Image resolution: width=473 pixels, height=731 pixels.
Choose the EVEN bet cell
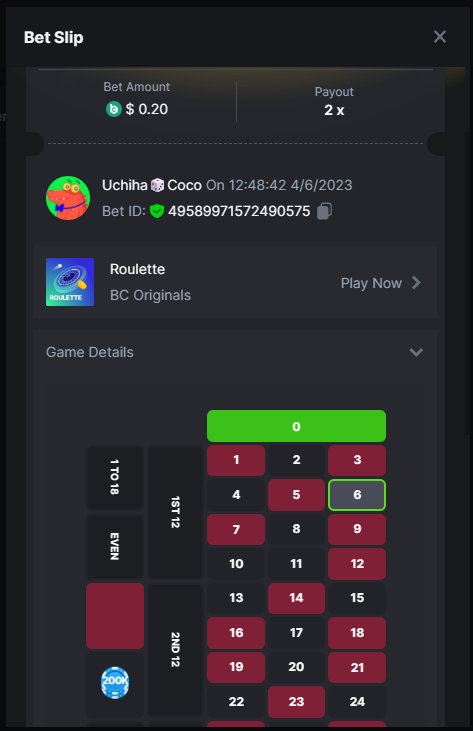(x=115, y=546)
